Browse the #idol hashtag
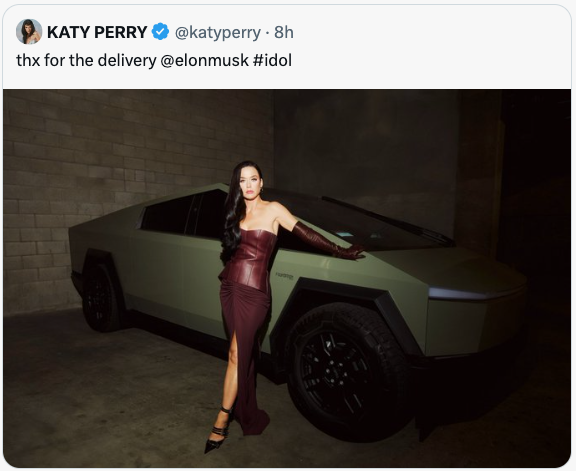This screenshot has width=576, height=471. point(272,60)
